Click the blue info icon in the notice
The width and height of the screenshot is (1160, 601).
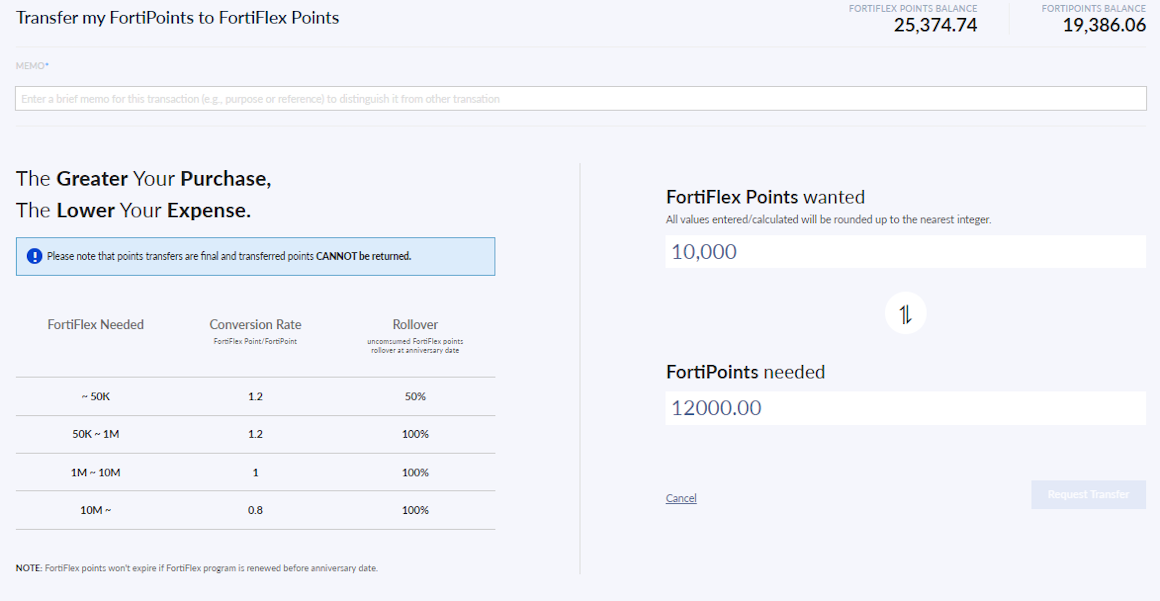tap(34, 256)
